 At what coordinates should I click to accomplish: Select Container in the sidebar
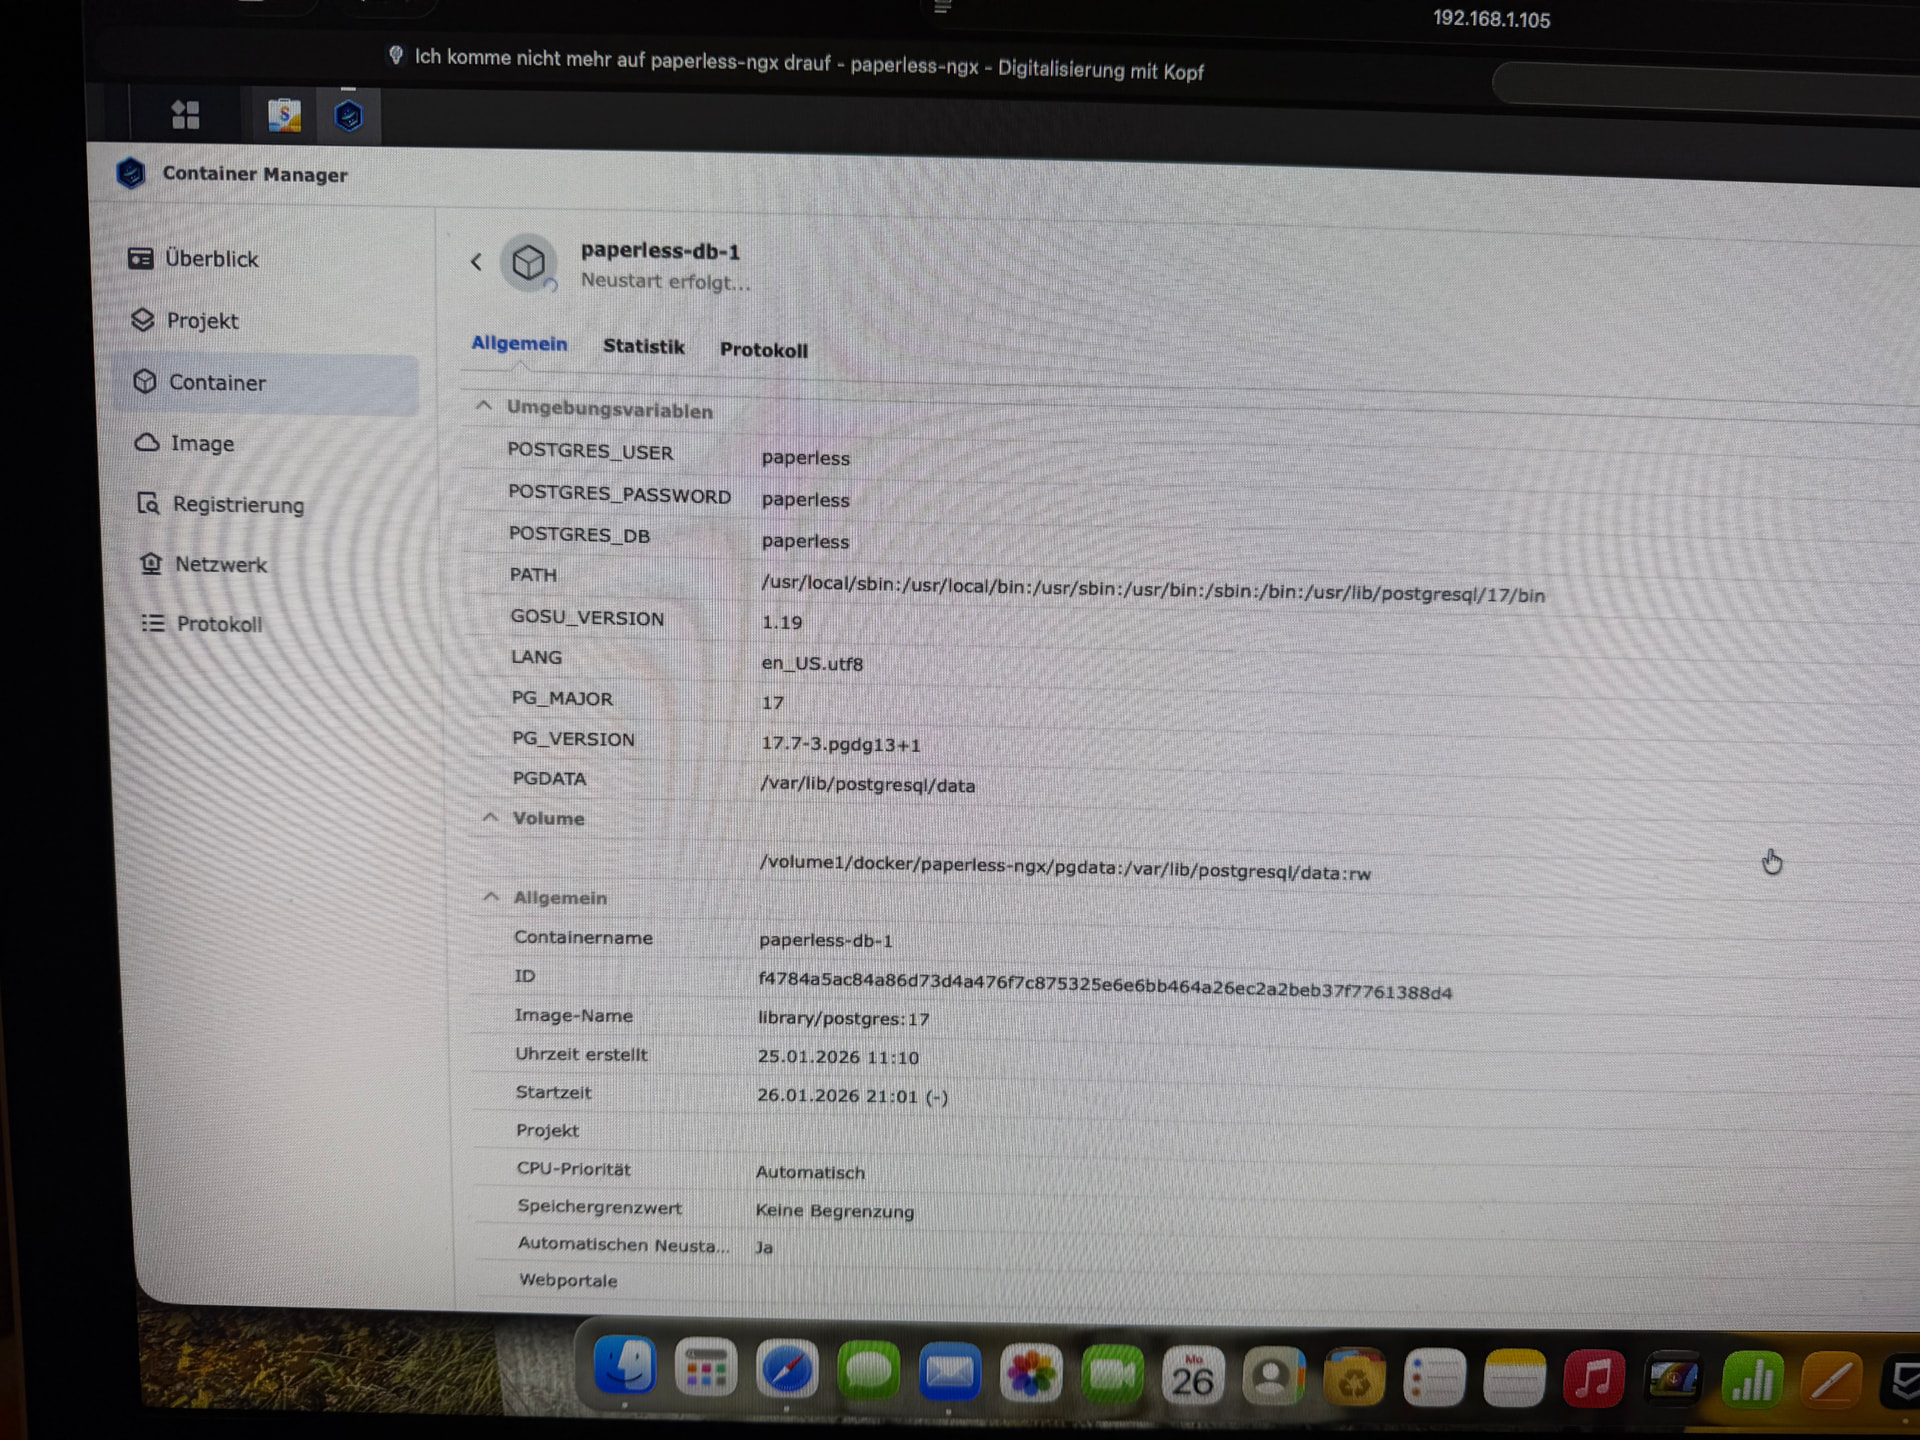point(216,382)
